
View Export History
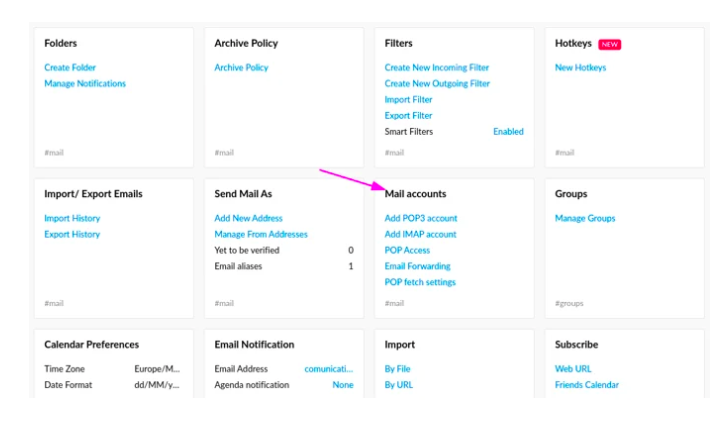[72, 234]
